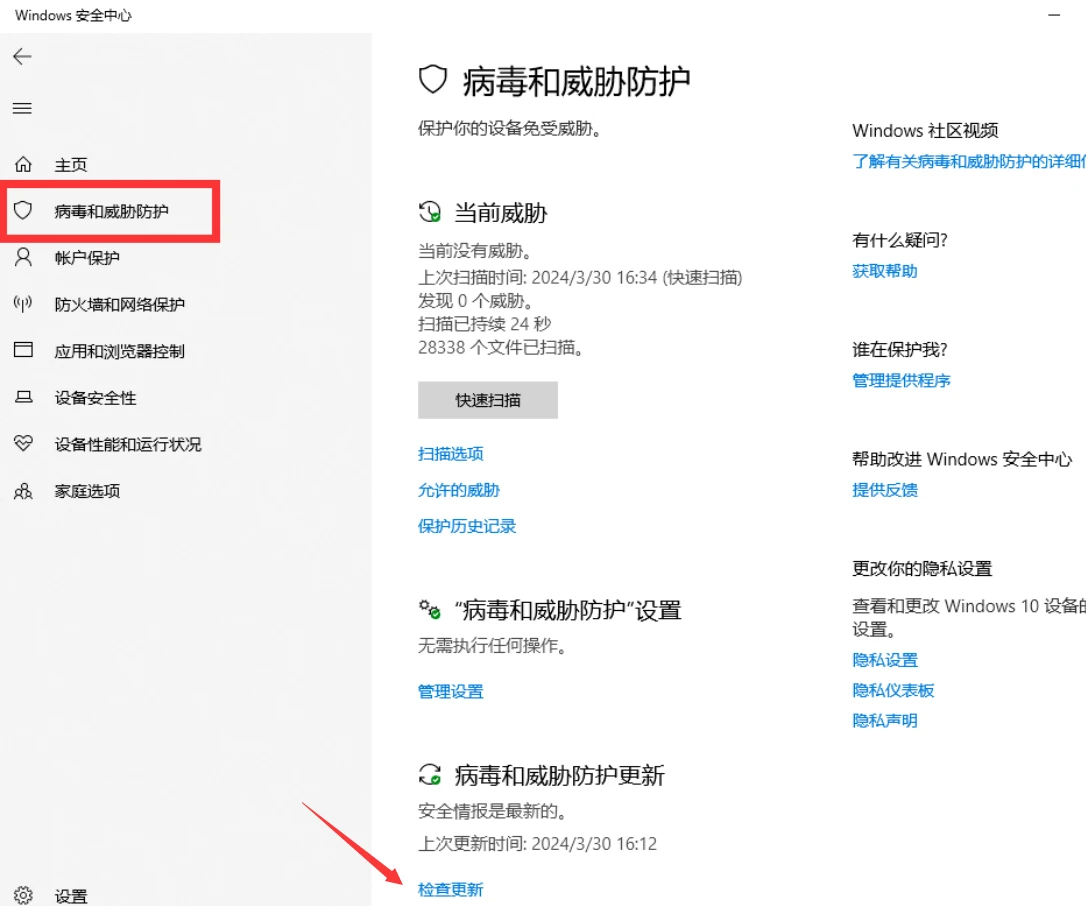Open 设置 at sidebar bottom
Viewport: 1086px width, 906px height.
click(x=71, y=896)
